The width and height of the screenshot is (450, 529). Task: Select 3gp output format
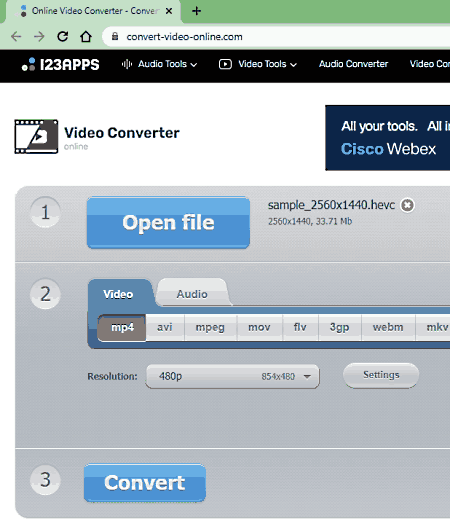[x=339, y=327]
